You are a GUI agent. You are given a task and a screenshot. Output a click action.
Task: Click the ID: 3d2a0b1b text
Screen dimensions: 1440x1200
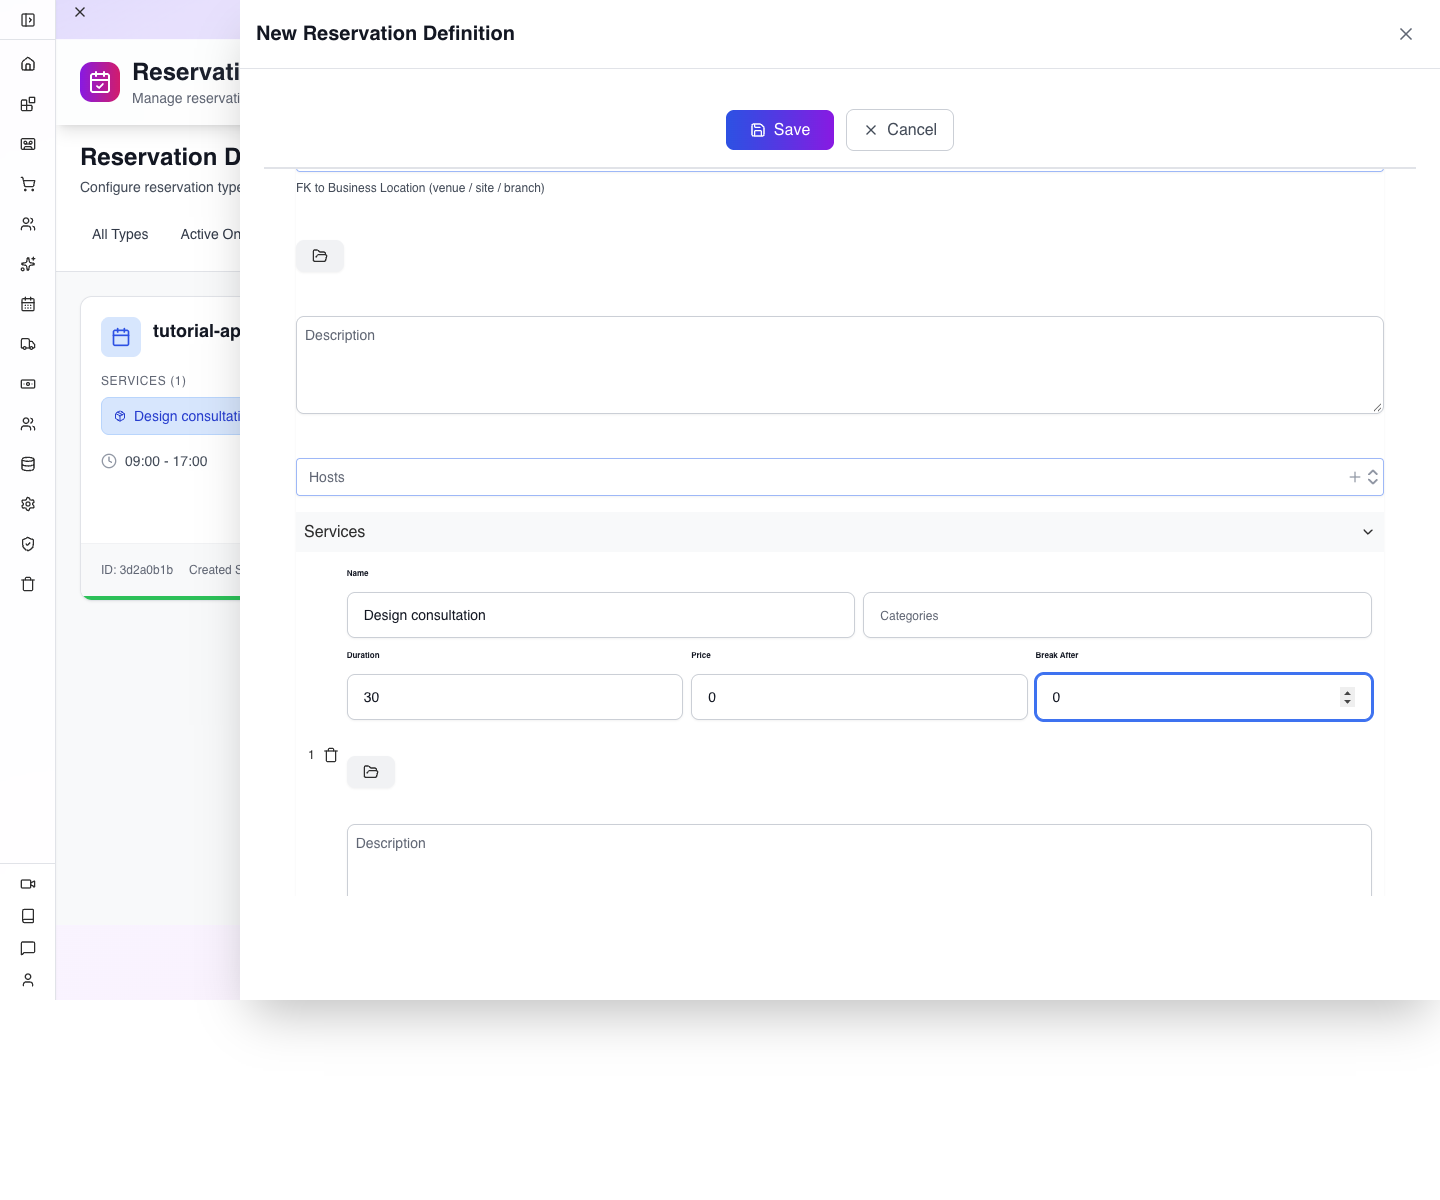pos(137,570)
